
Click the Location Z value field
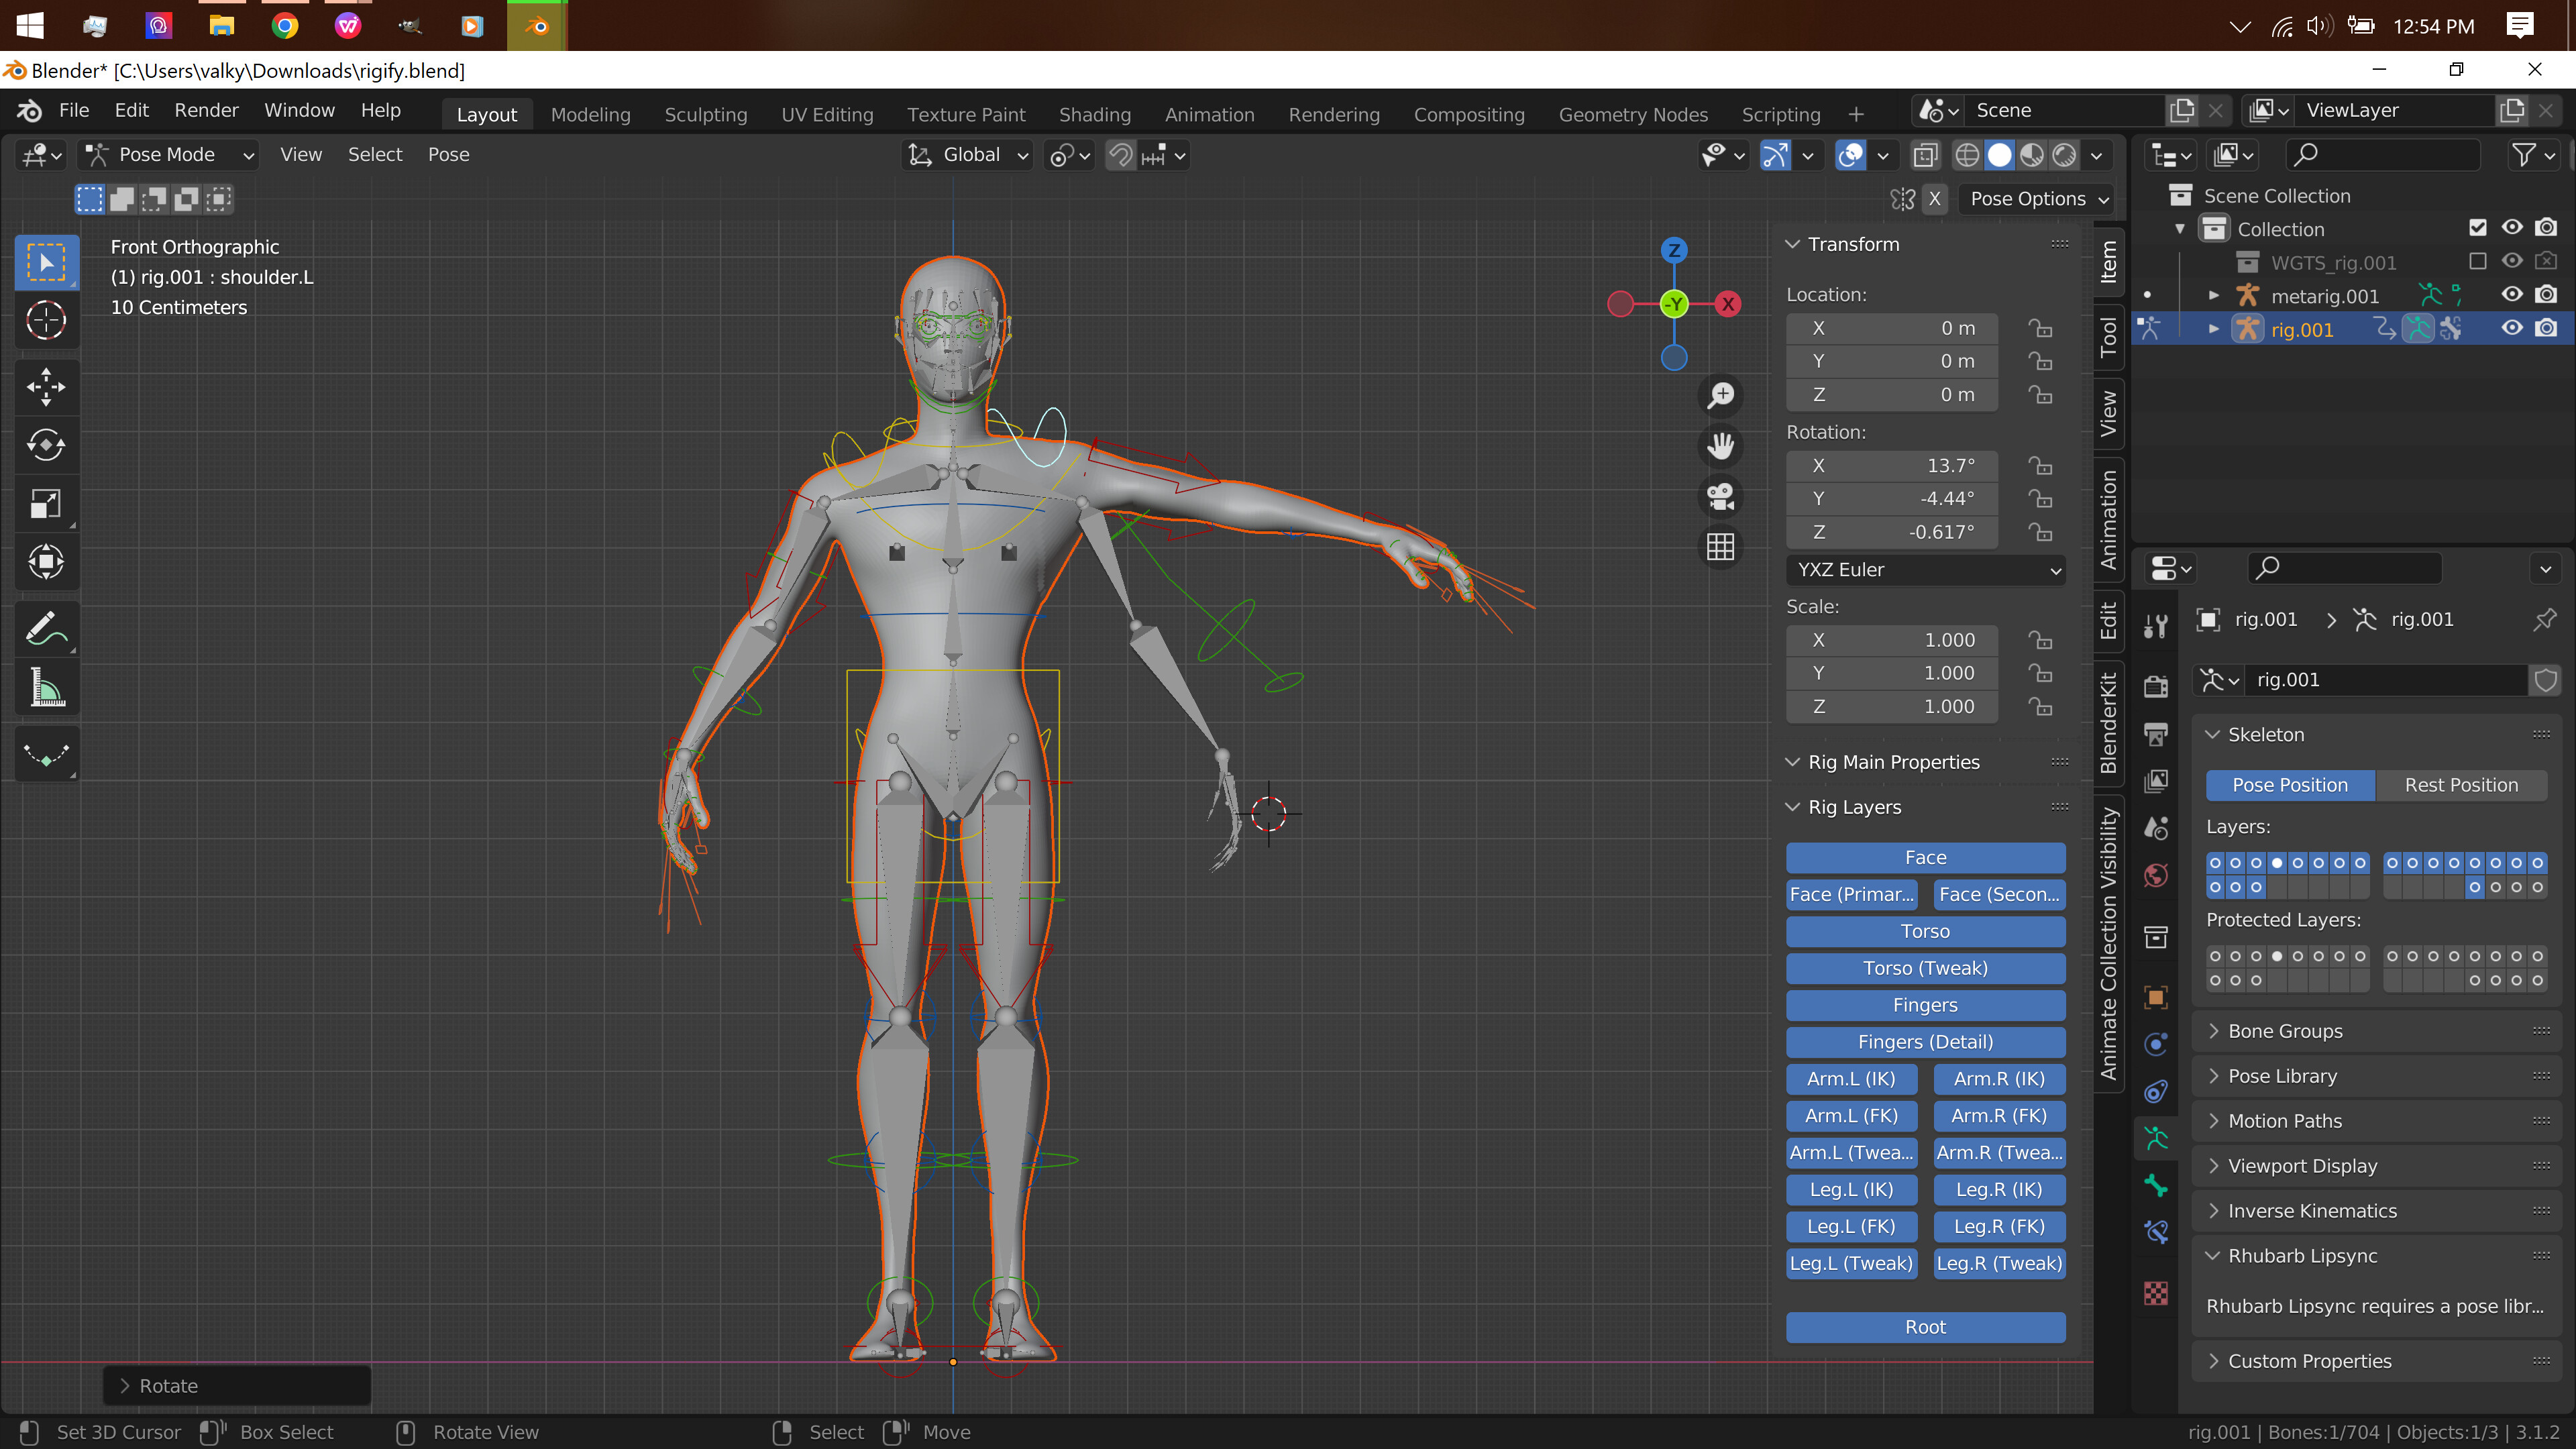pos(1891,395)
